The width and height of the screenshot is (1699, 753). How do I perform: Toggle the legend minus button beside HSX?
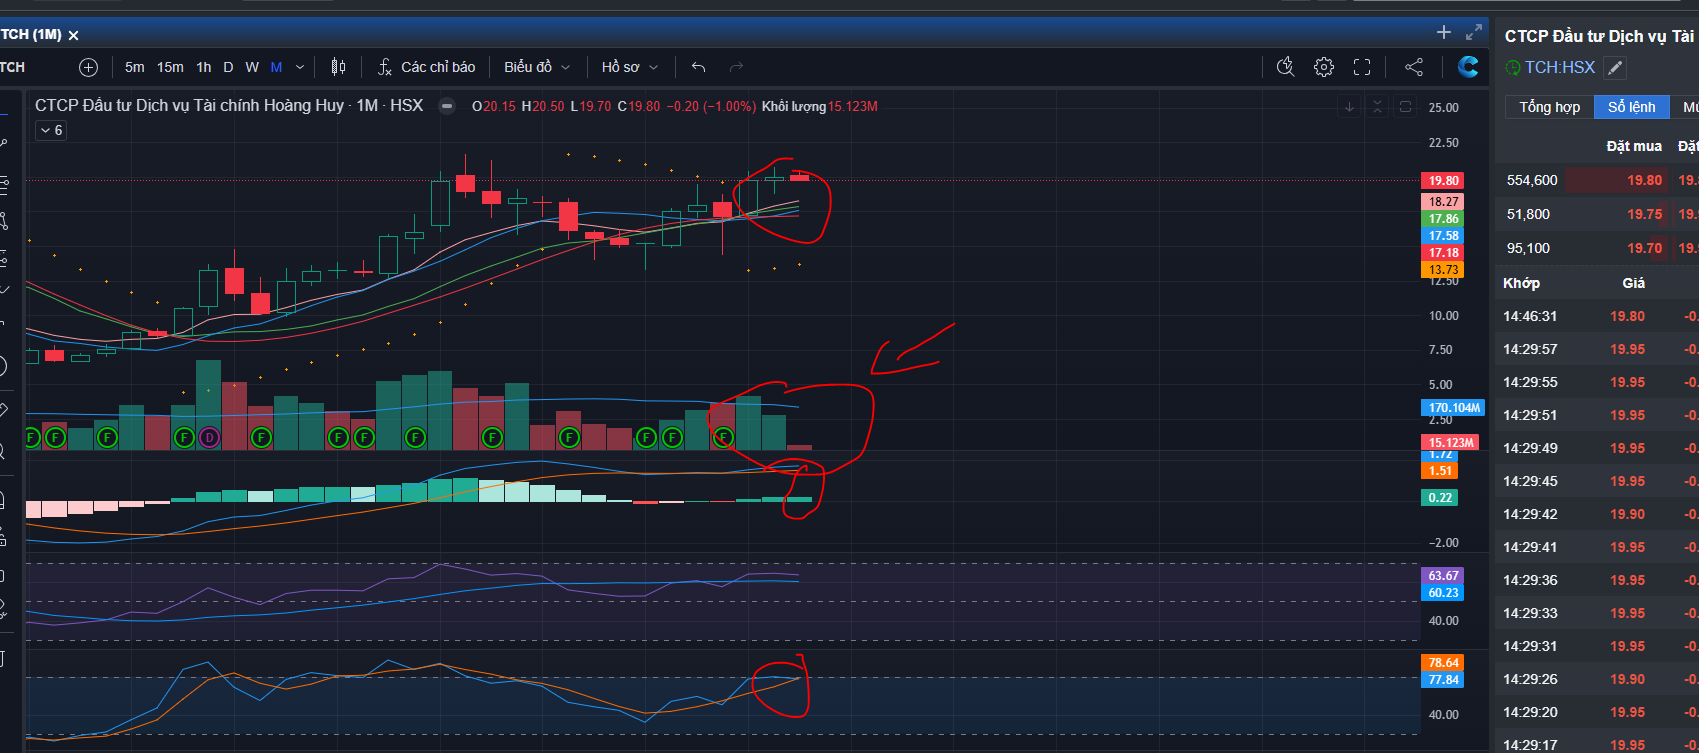[x=447, y=106]
